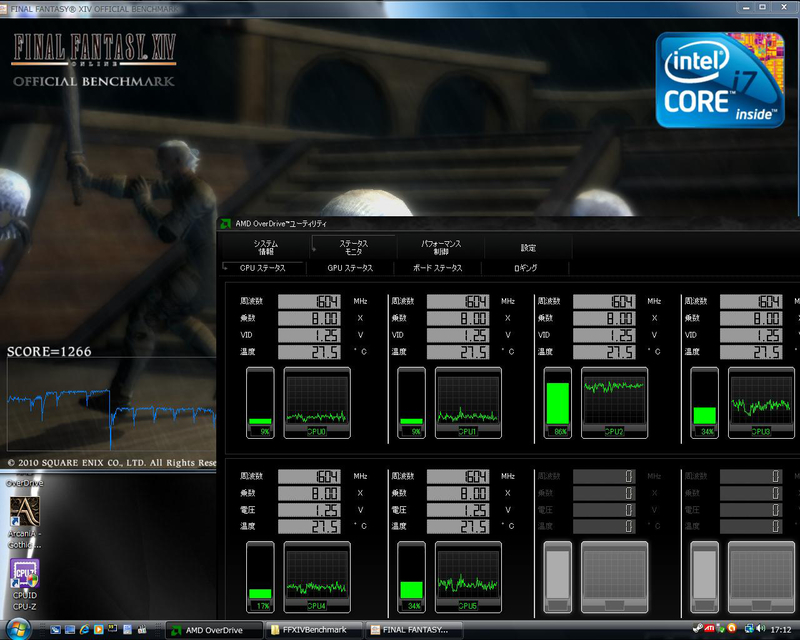800x640 pixels.
Task: Click the orange circular tray icon
Action: (732, 628)
